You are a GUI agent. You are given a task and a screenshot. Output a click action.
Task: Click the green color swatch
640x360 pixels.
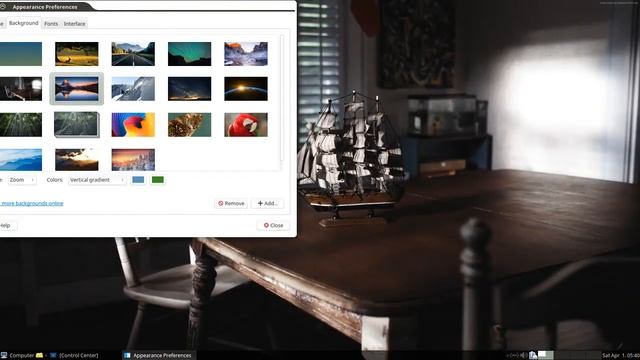pos(158,180)
